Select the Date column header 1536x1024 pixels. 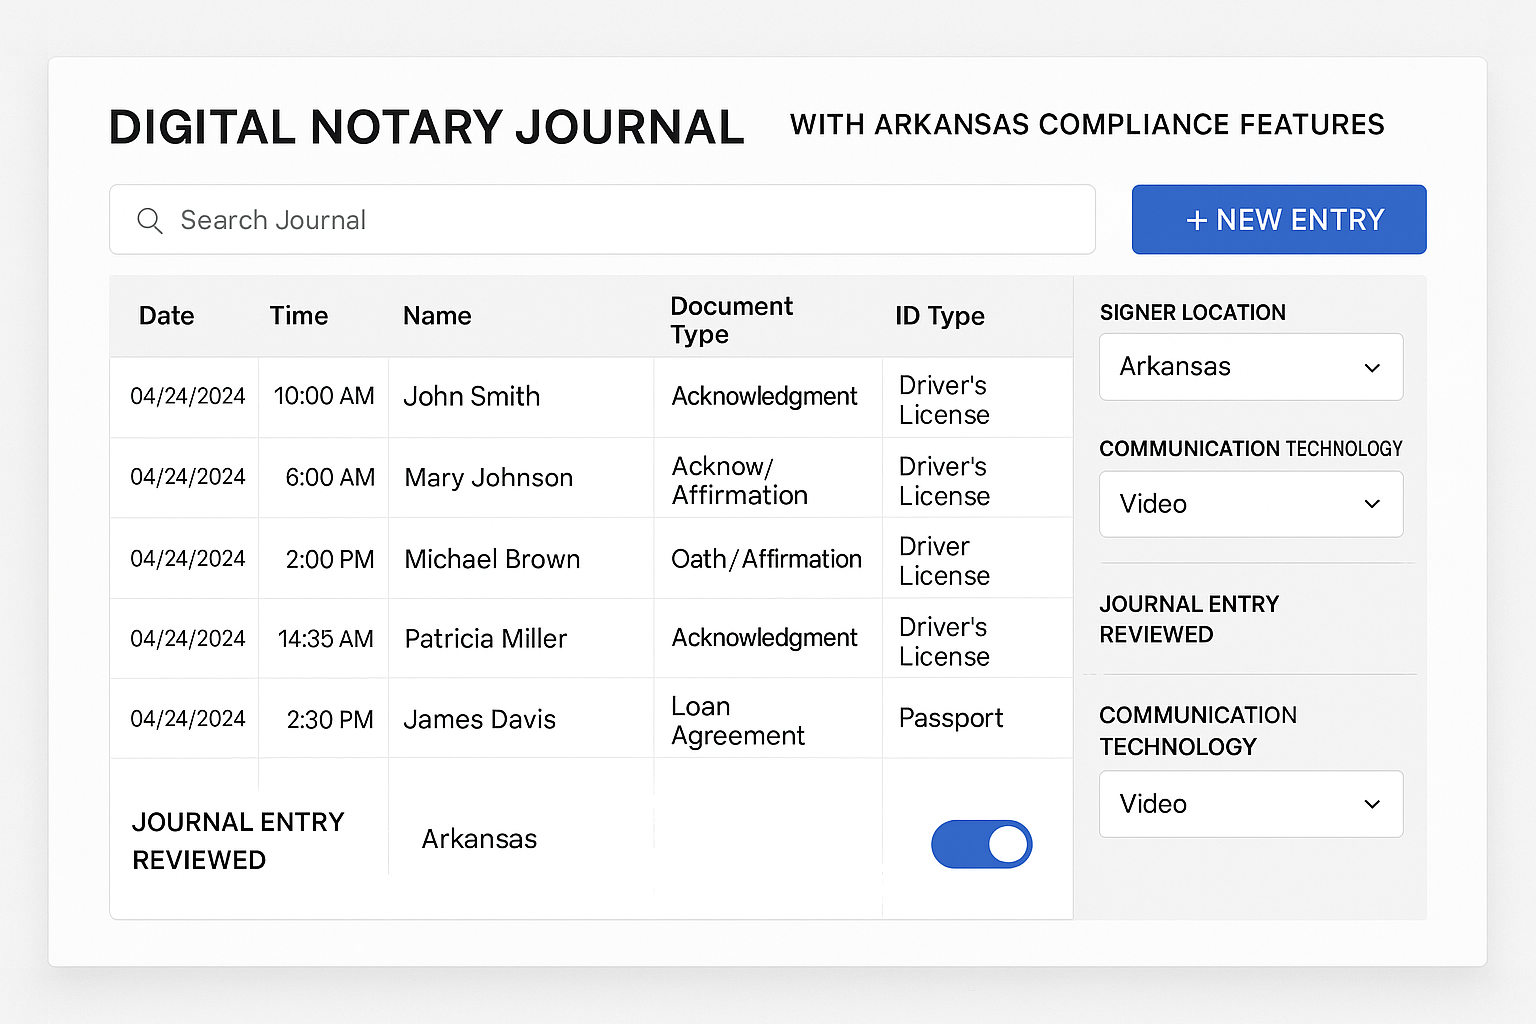pyautogui.click(x=166, y=316)
